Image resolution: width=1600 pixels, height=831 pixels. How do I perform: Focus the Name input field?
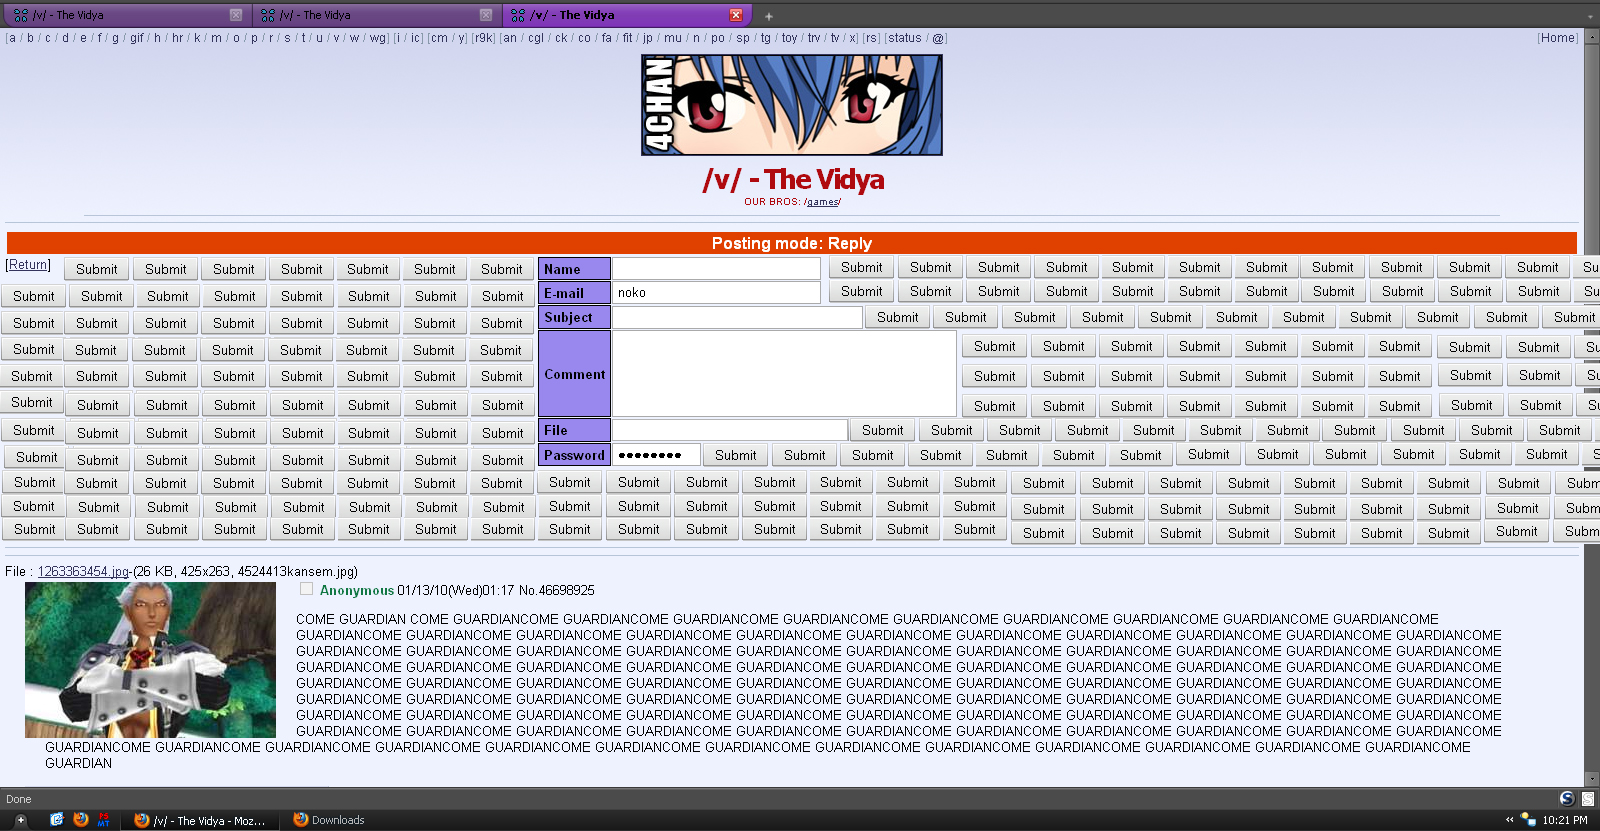pyautogui.click(x=716, y=268)
